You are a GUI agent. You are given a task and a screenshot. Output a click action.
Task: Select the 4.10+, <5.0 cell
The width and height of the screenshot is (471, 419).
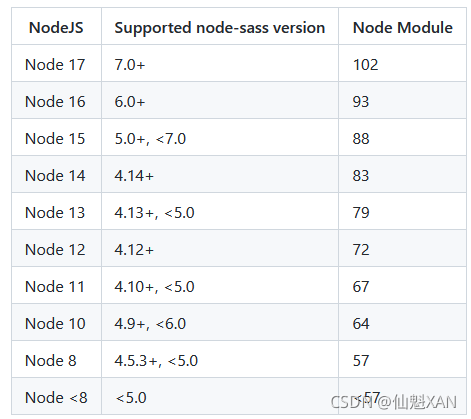click(154, 286)
